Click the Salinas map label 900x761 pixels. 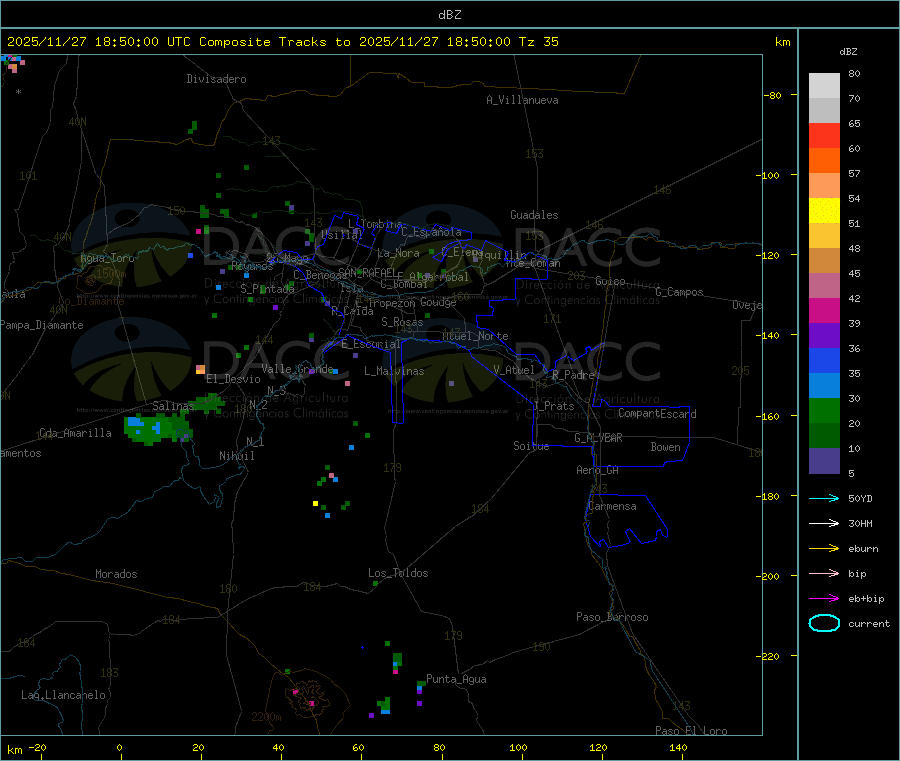click(x=173, y=406)
